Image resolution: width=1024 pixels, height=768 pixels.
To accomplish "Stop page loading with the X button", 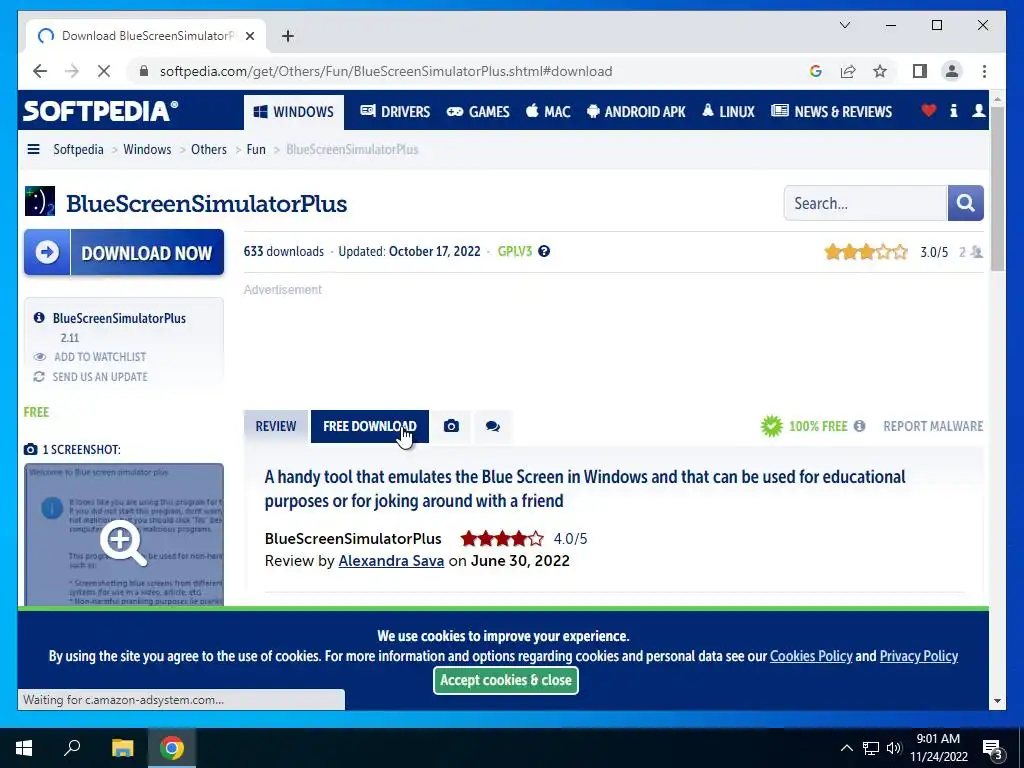I will tap(104, 71).
